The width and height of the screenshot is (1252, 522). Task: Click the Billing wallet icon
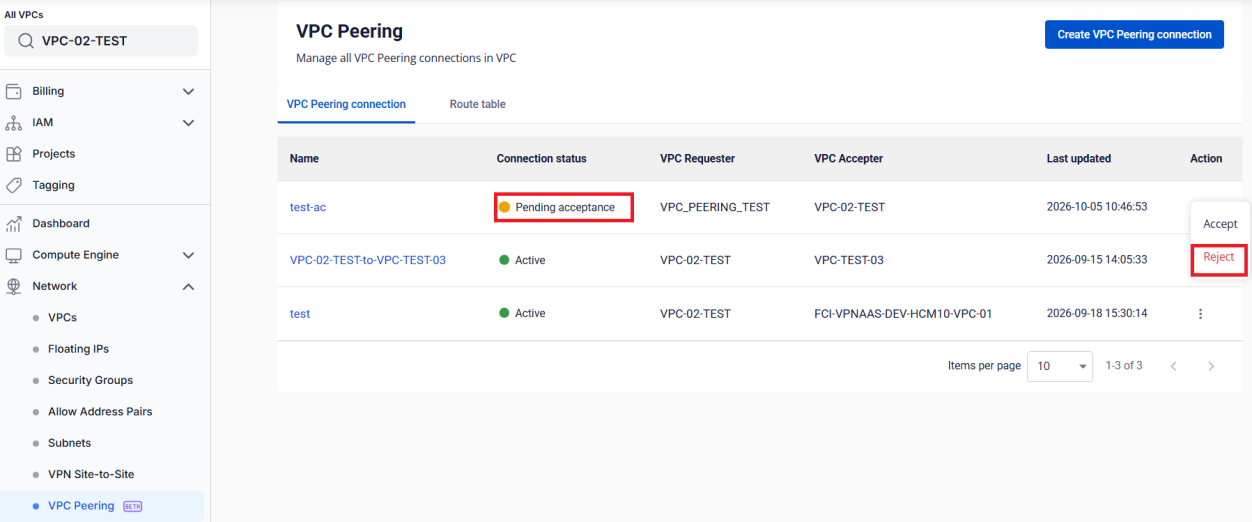(x=14, y=91)
